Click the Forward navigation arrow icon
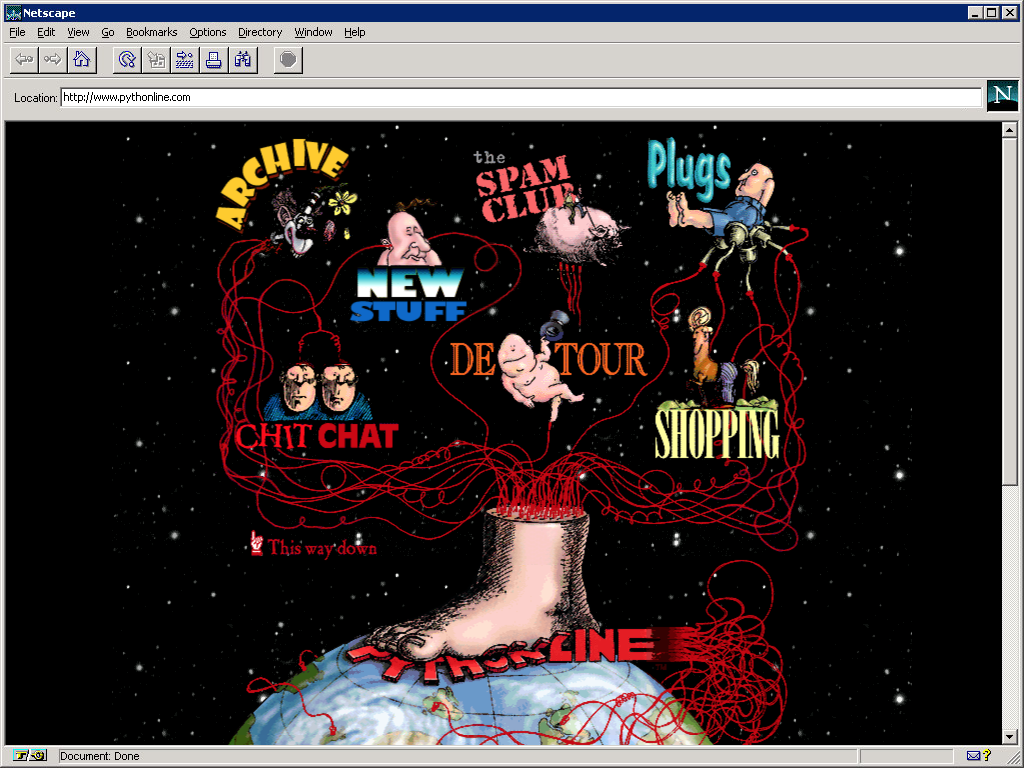 [x=52, y=59]
